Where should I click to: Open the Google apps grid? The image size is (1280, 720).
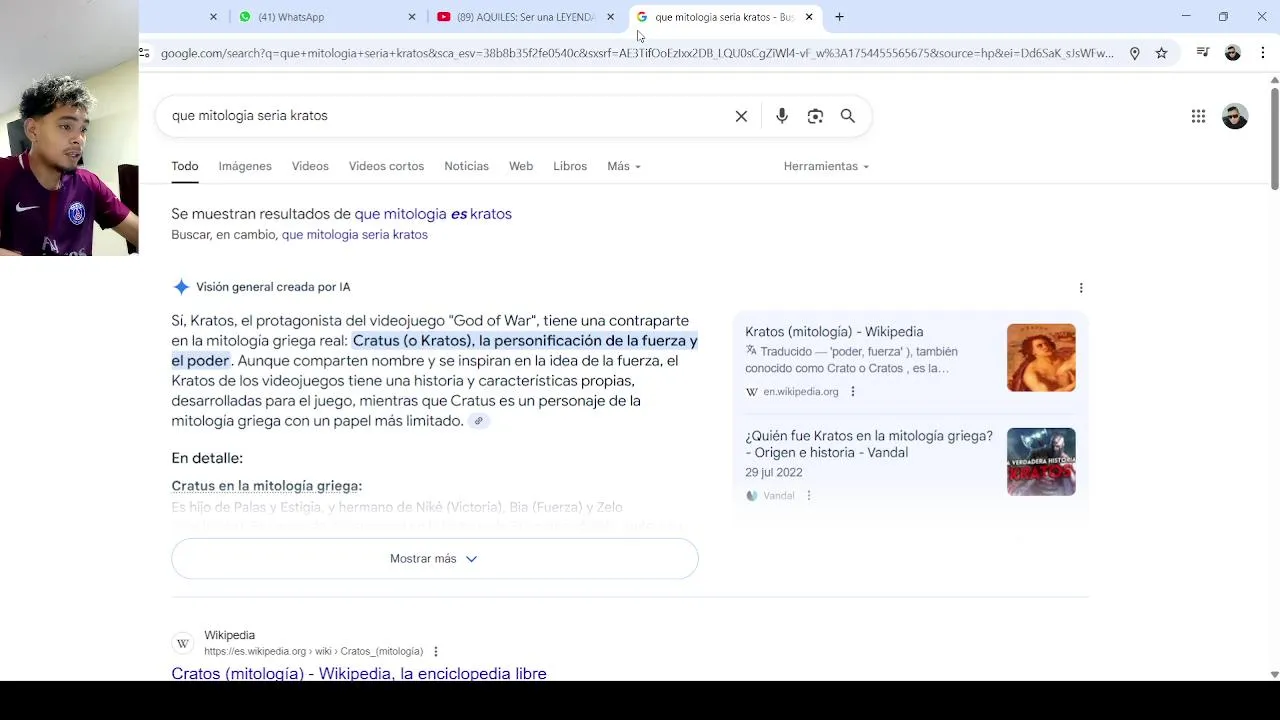pyautogui.click(x=1198, y=116)
